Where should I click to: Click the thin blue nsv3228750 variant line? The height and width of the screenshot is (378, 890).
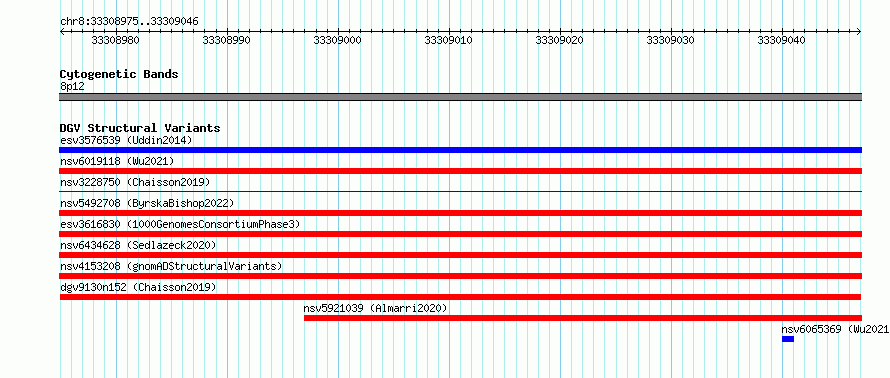(460, 192)
